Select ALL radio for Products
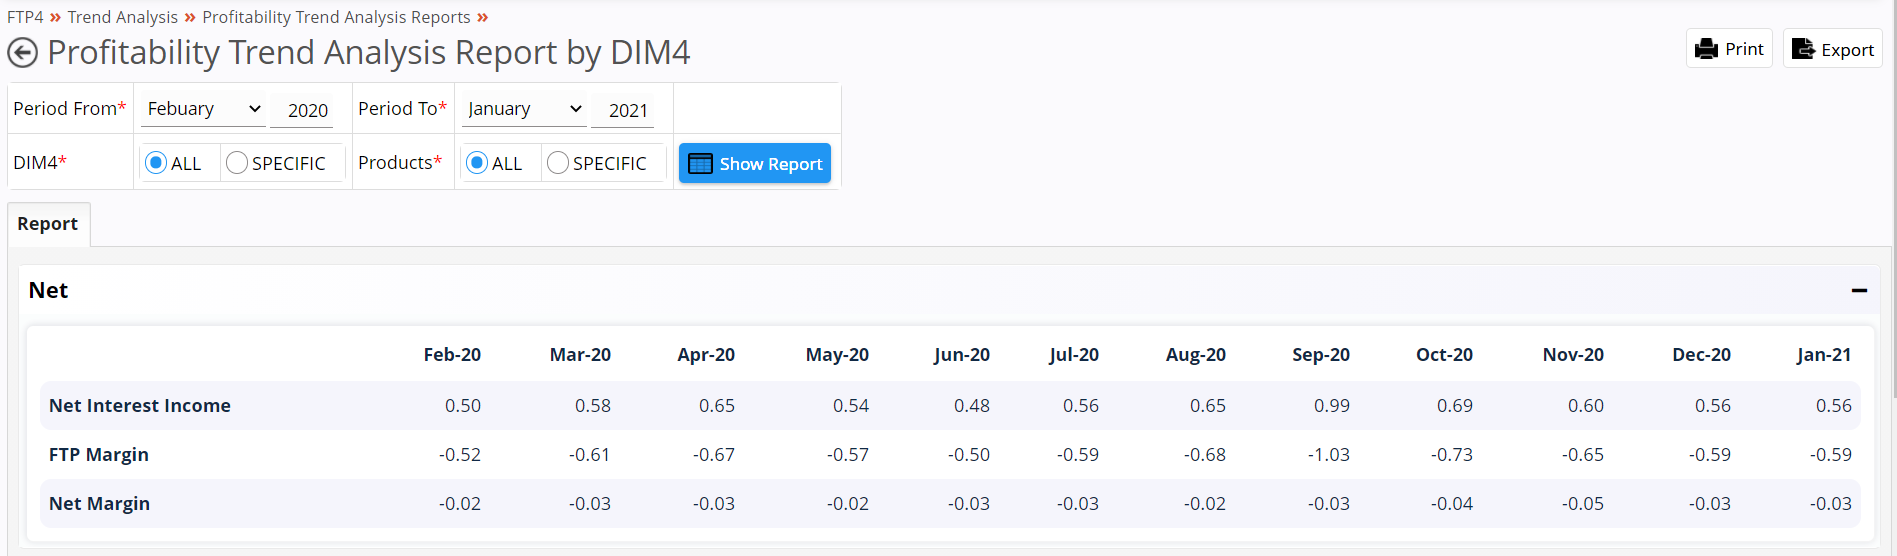 477,163
